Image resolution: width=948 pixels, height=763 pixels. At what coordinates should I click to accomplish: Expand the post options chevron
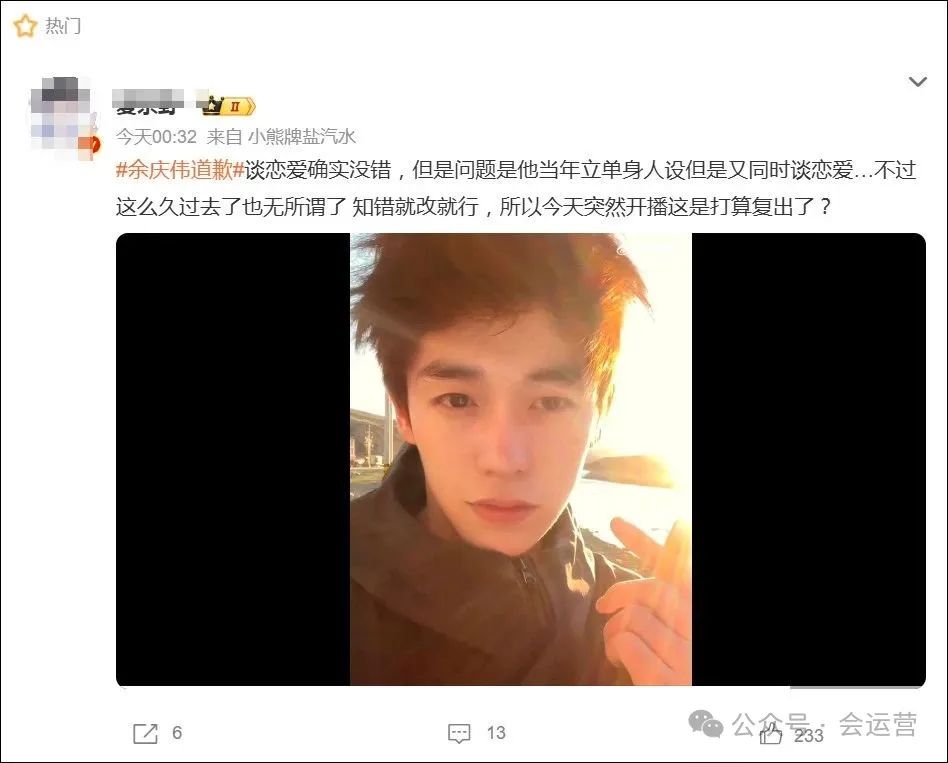tap(918, 82)
